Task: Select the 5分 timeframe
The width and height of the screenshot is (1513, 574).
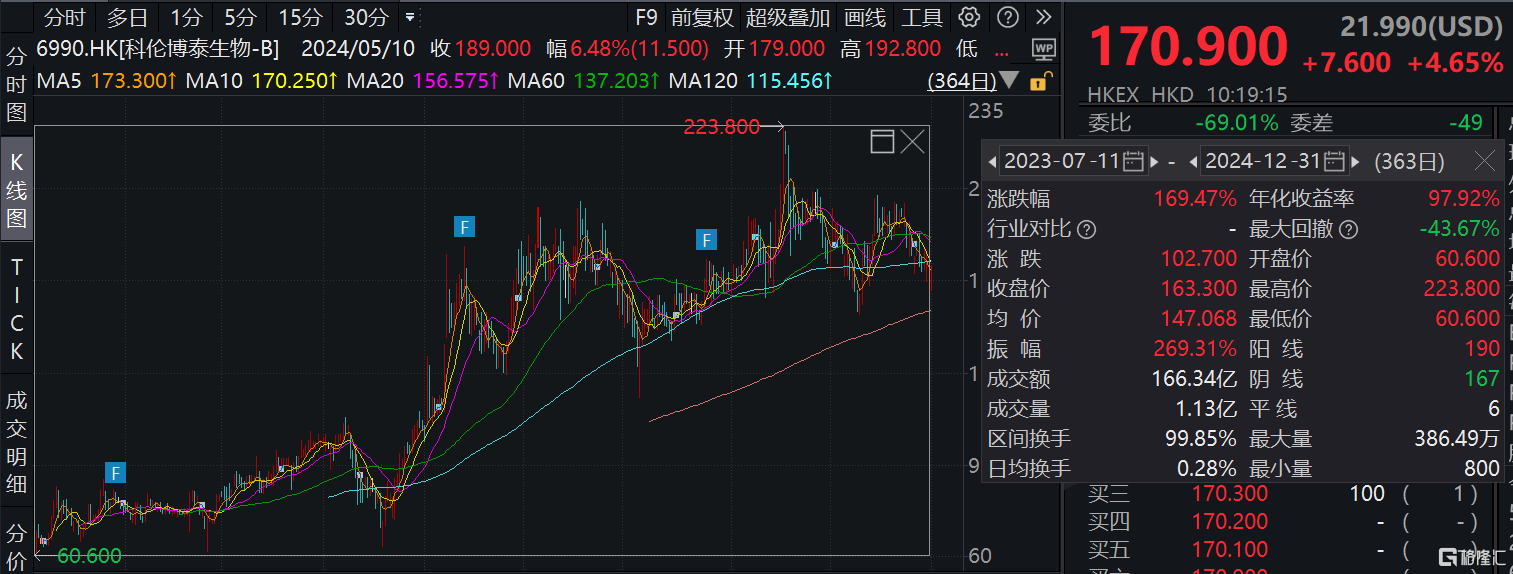Action: [x=240, y=17]
